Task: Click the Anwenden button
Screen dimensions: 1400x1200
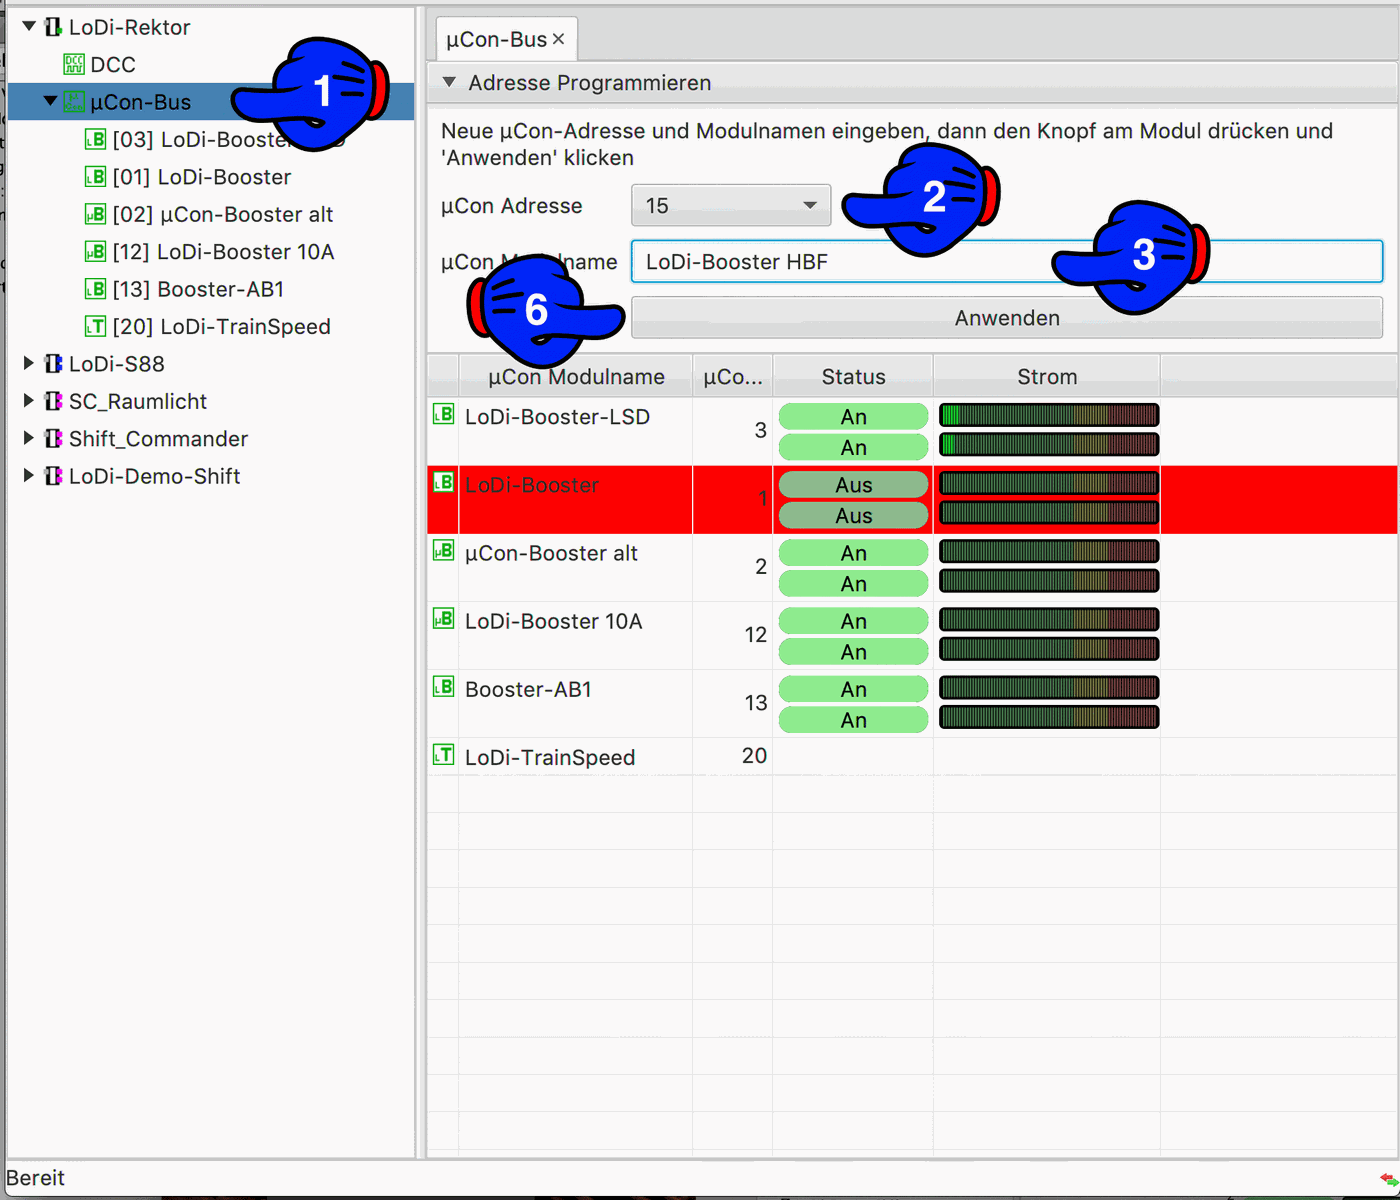Action: (x=1007, y=318)
